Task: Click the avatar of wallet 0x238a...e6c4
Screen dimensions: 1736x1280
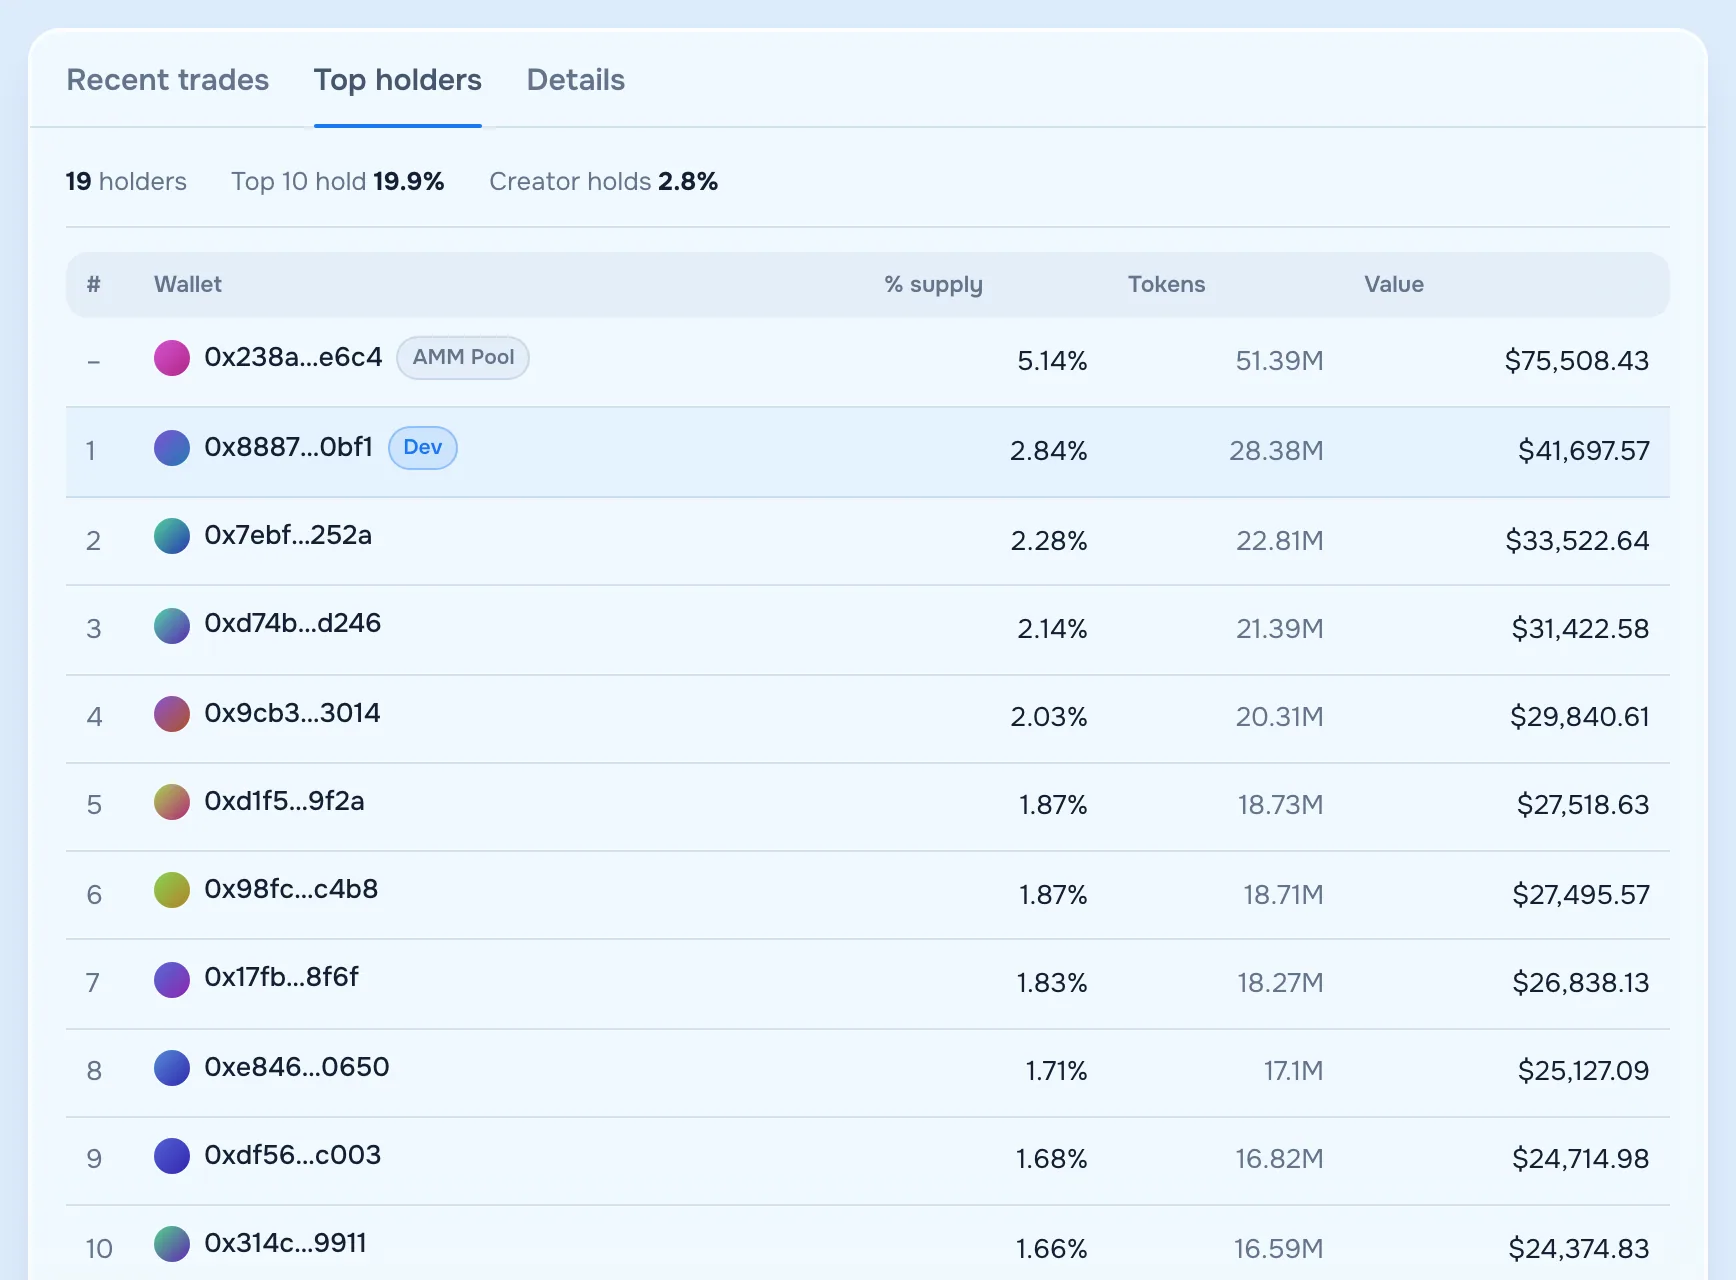Action: tap(172, 358)
